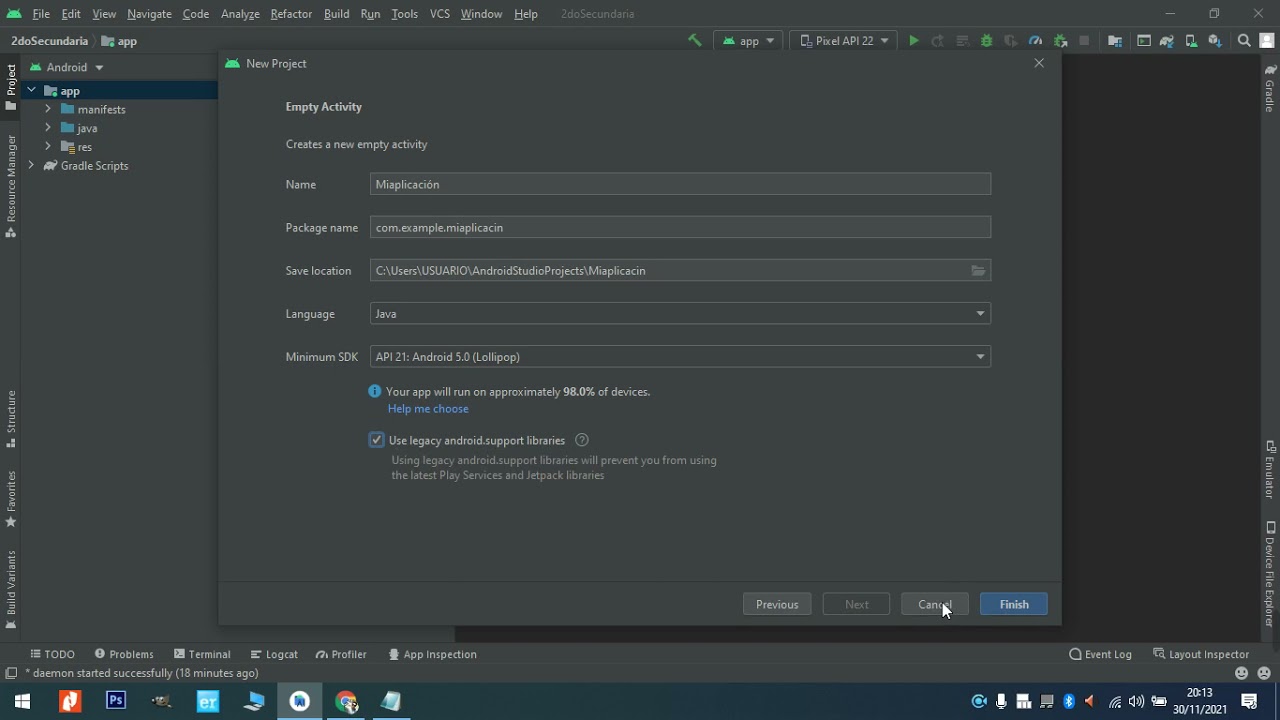Click the Profile app gauge icon
The height and width of the screenshot is (720, 1280).
coord(1035,41)
